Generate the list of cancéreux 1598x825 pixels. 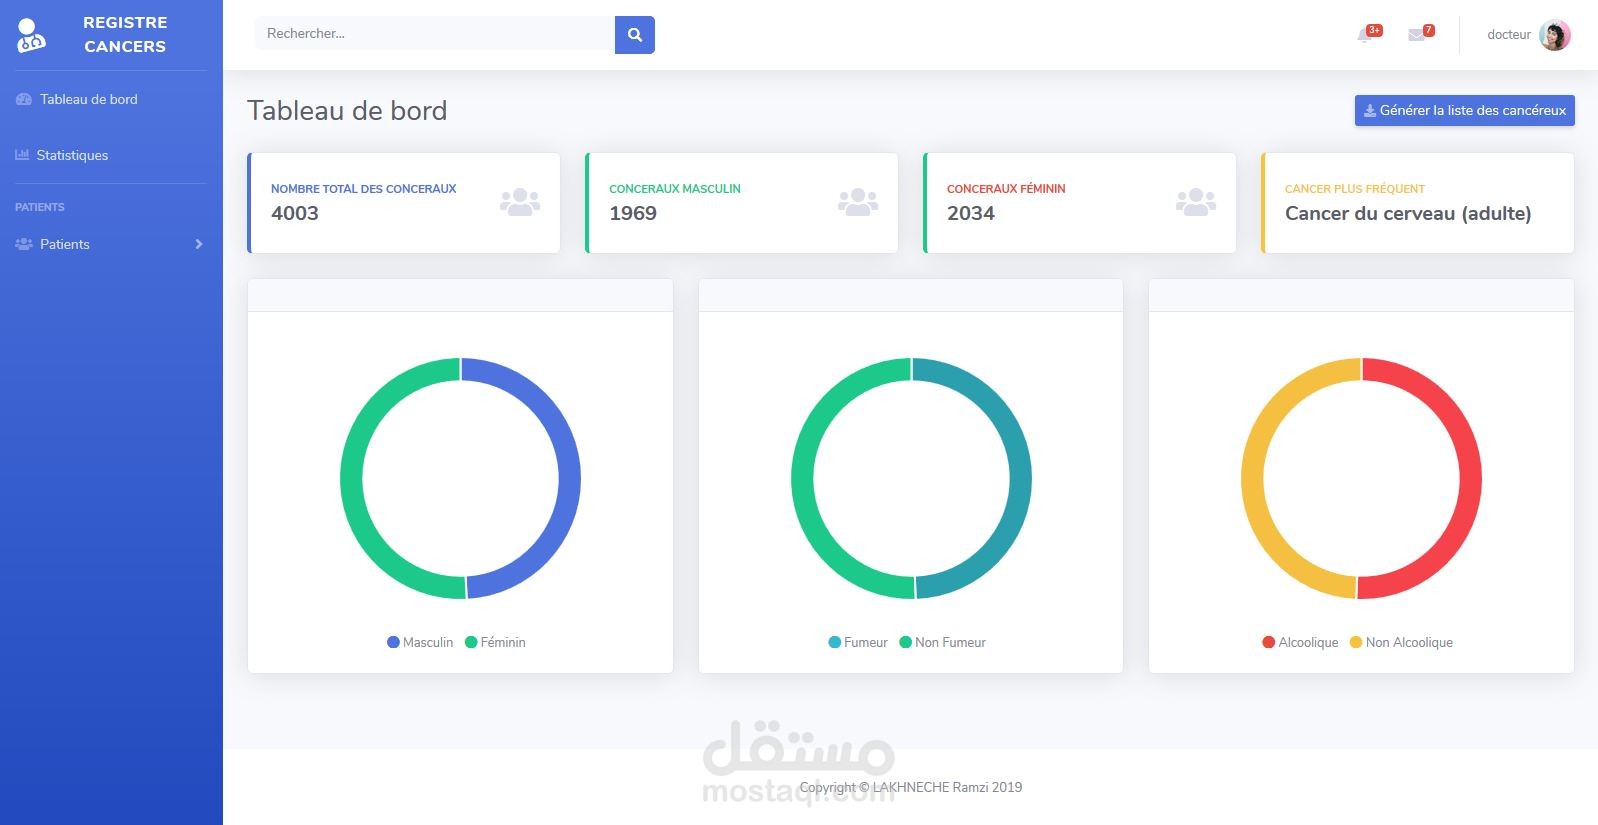(1465, 110)
